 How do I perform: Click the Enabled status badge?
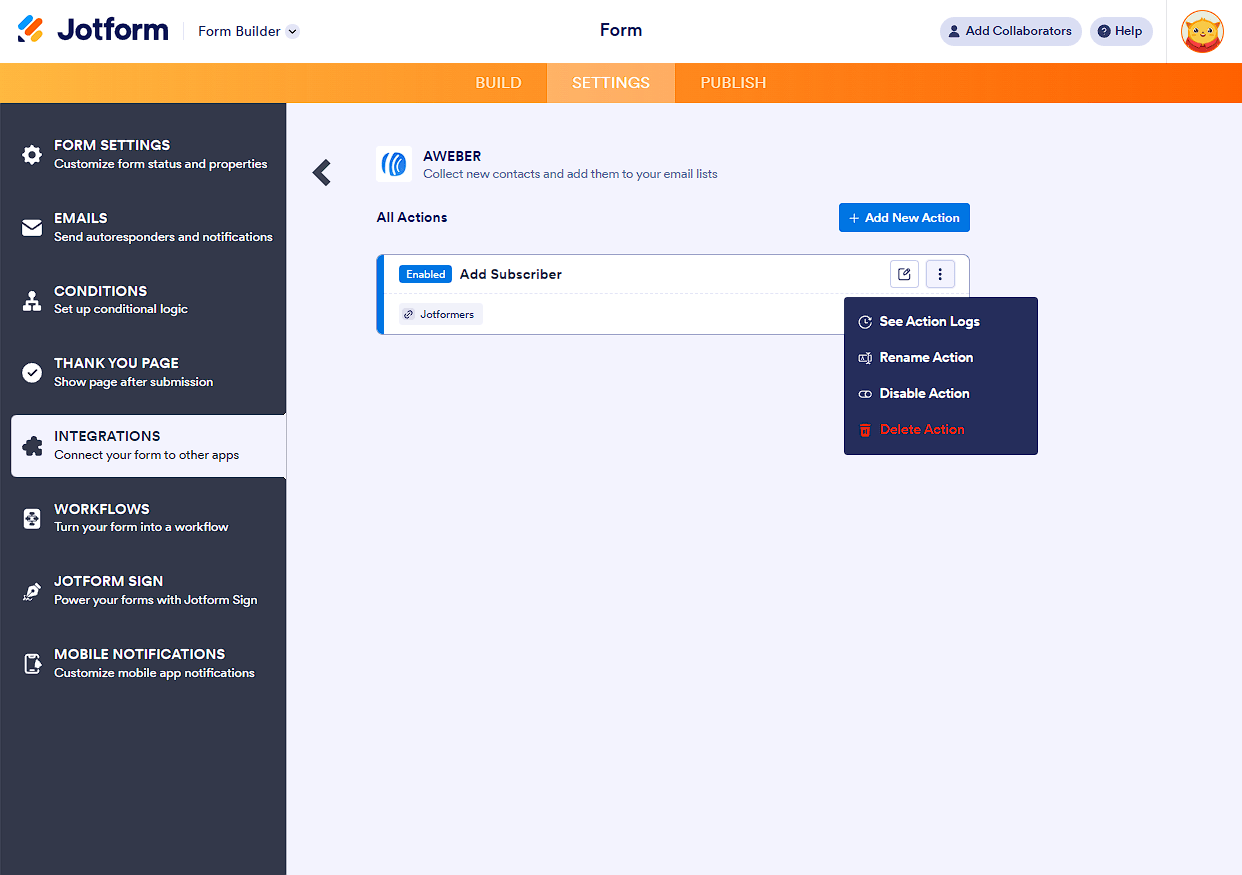(x=426, y=274)
